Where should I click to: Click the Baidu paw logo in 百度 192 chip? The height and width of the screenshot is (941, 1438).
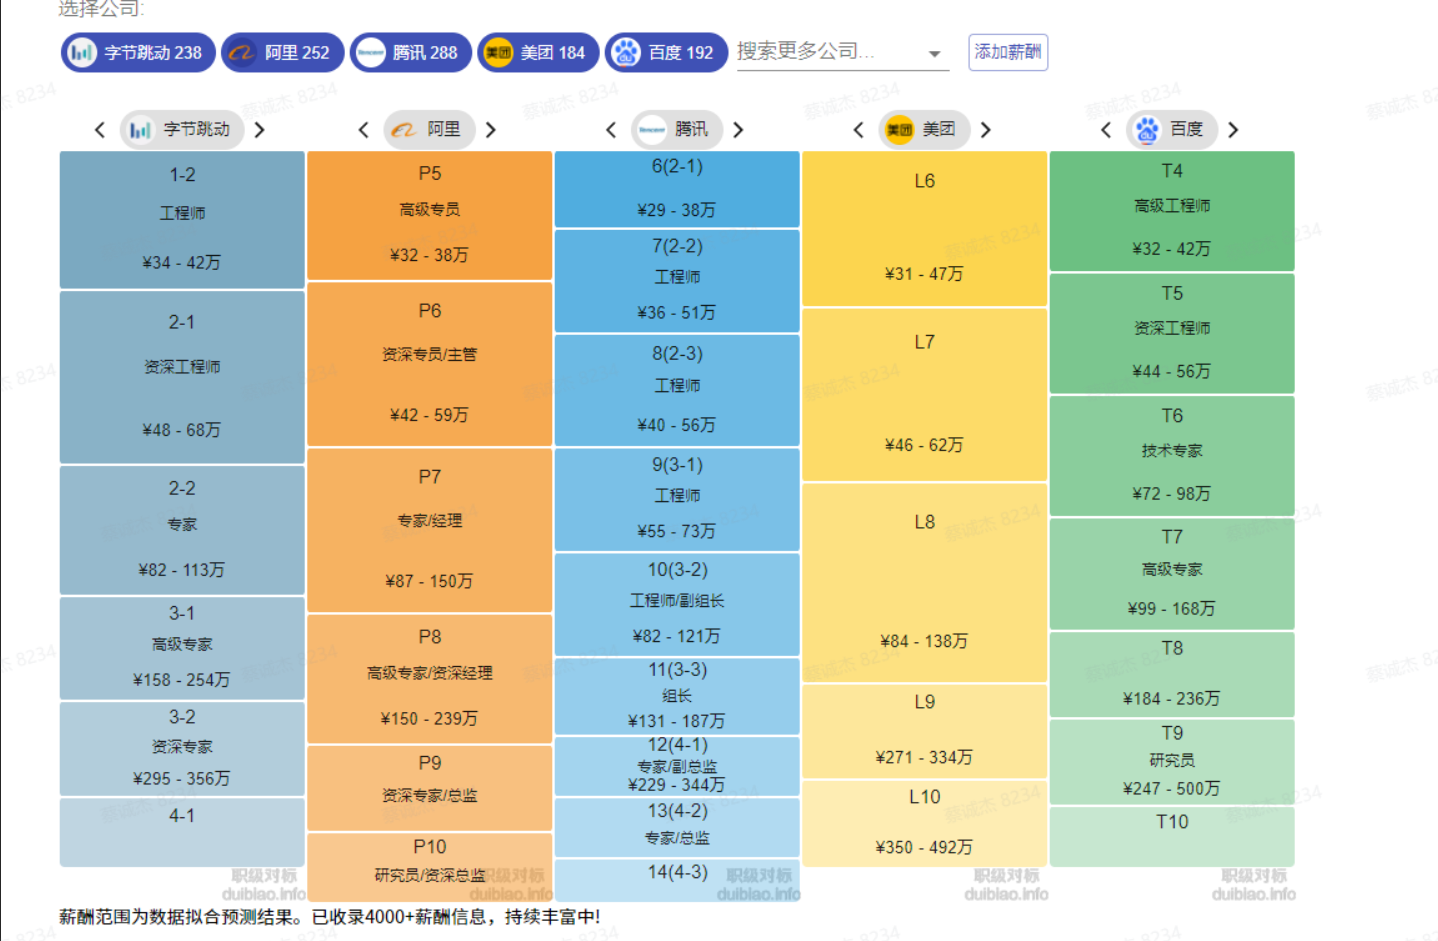(626, 53)
